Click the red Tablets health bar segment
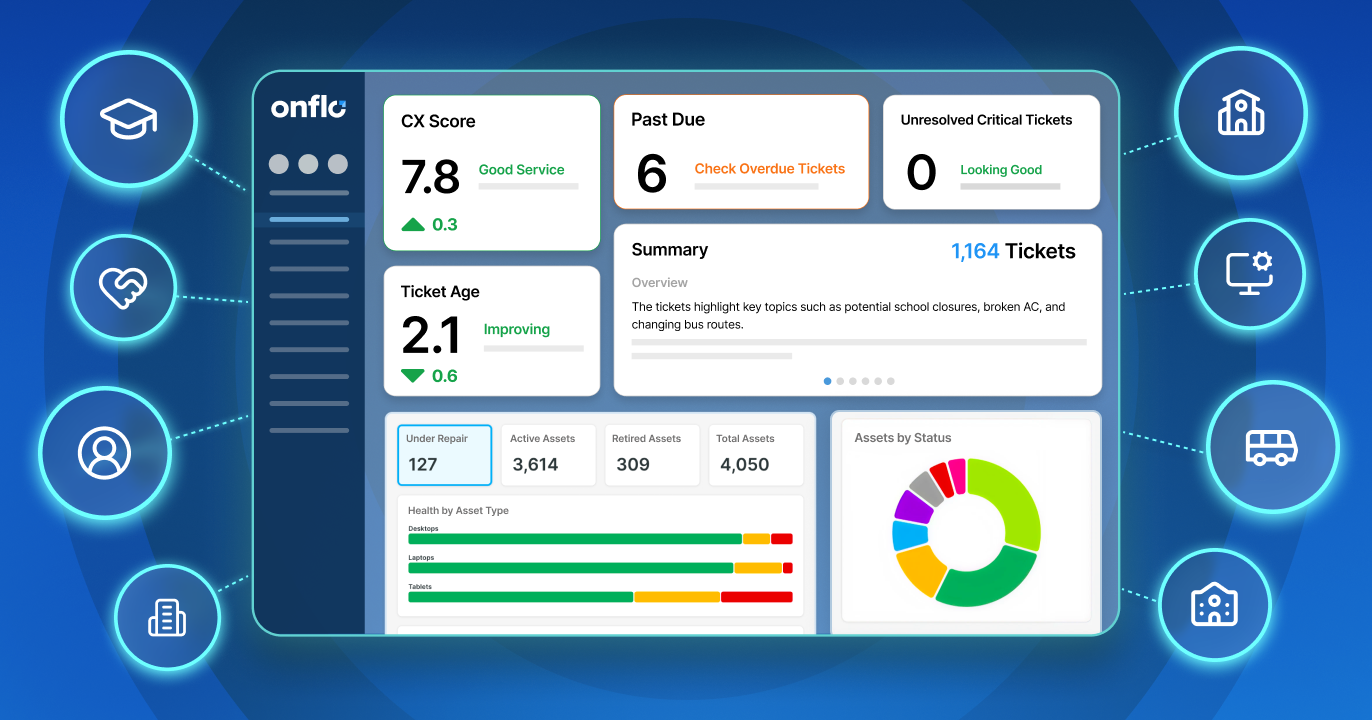Viewport: 1372px width, 720px height. click(x=756, y=597)
